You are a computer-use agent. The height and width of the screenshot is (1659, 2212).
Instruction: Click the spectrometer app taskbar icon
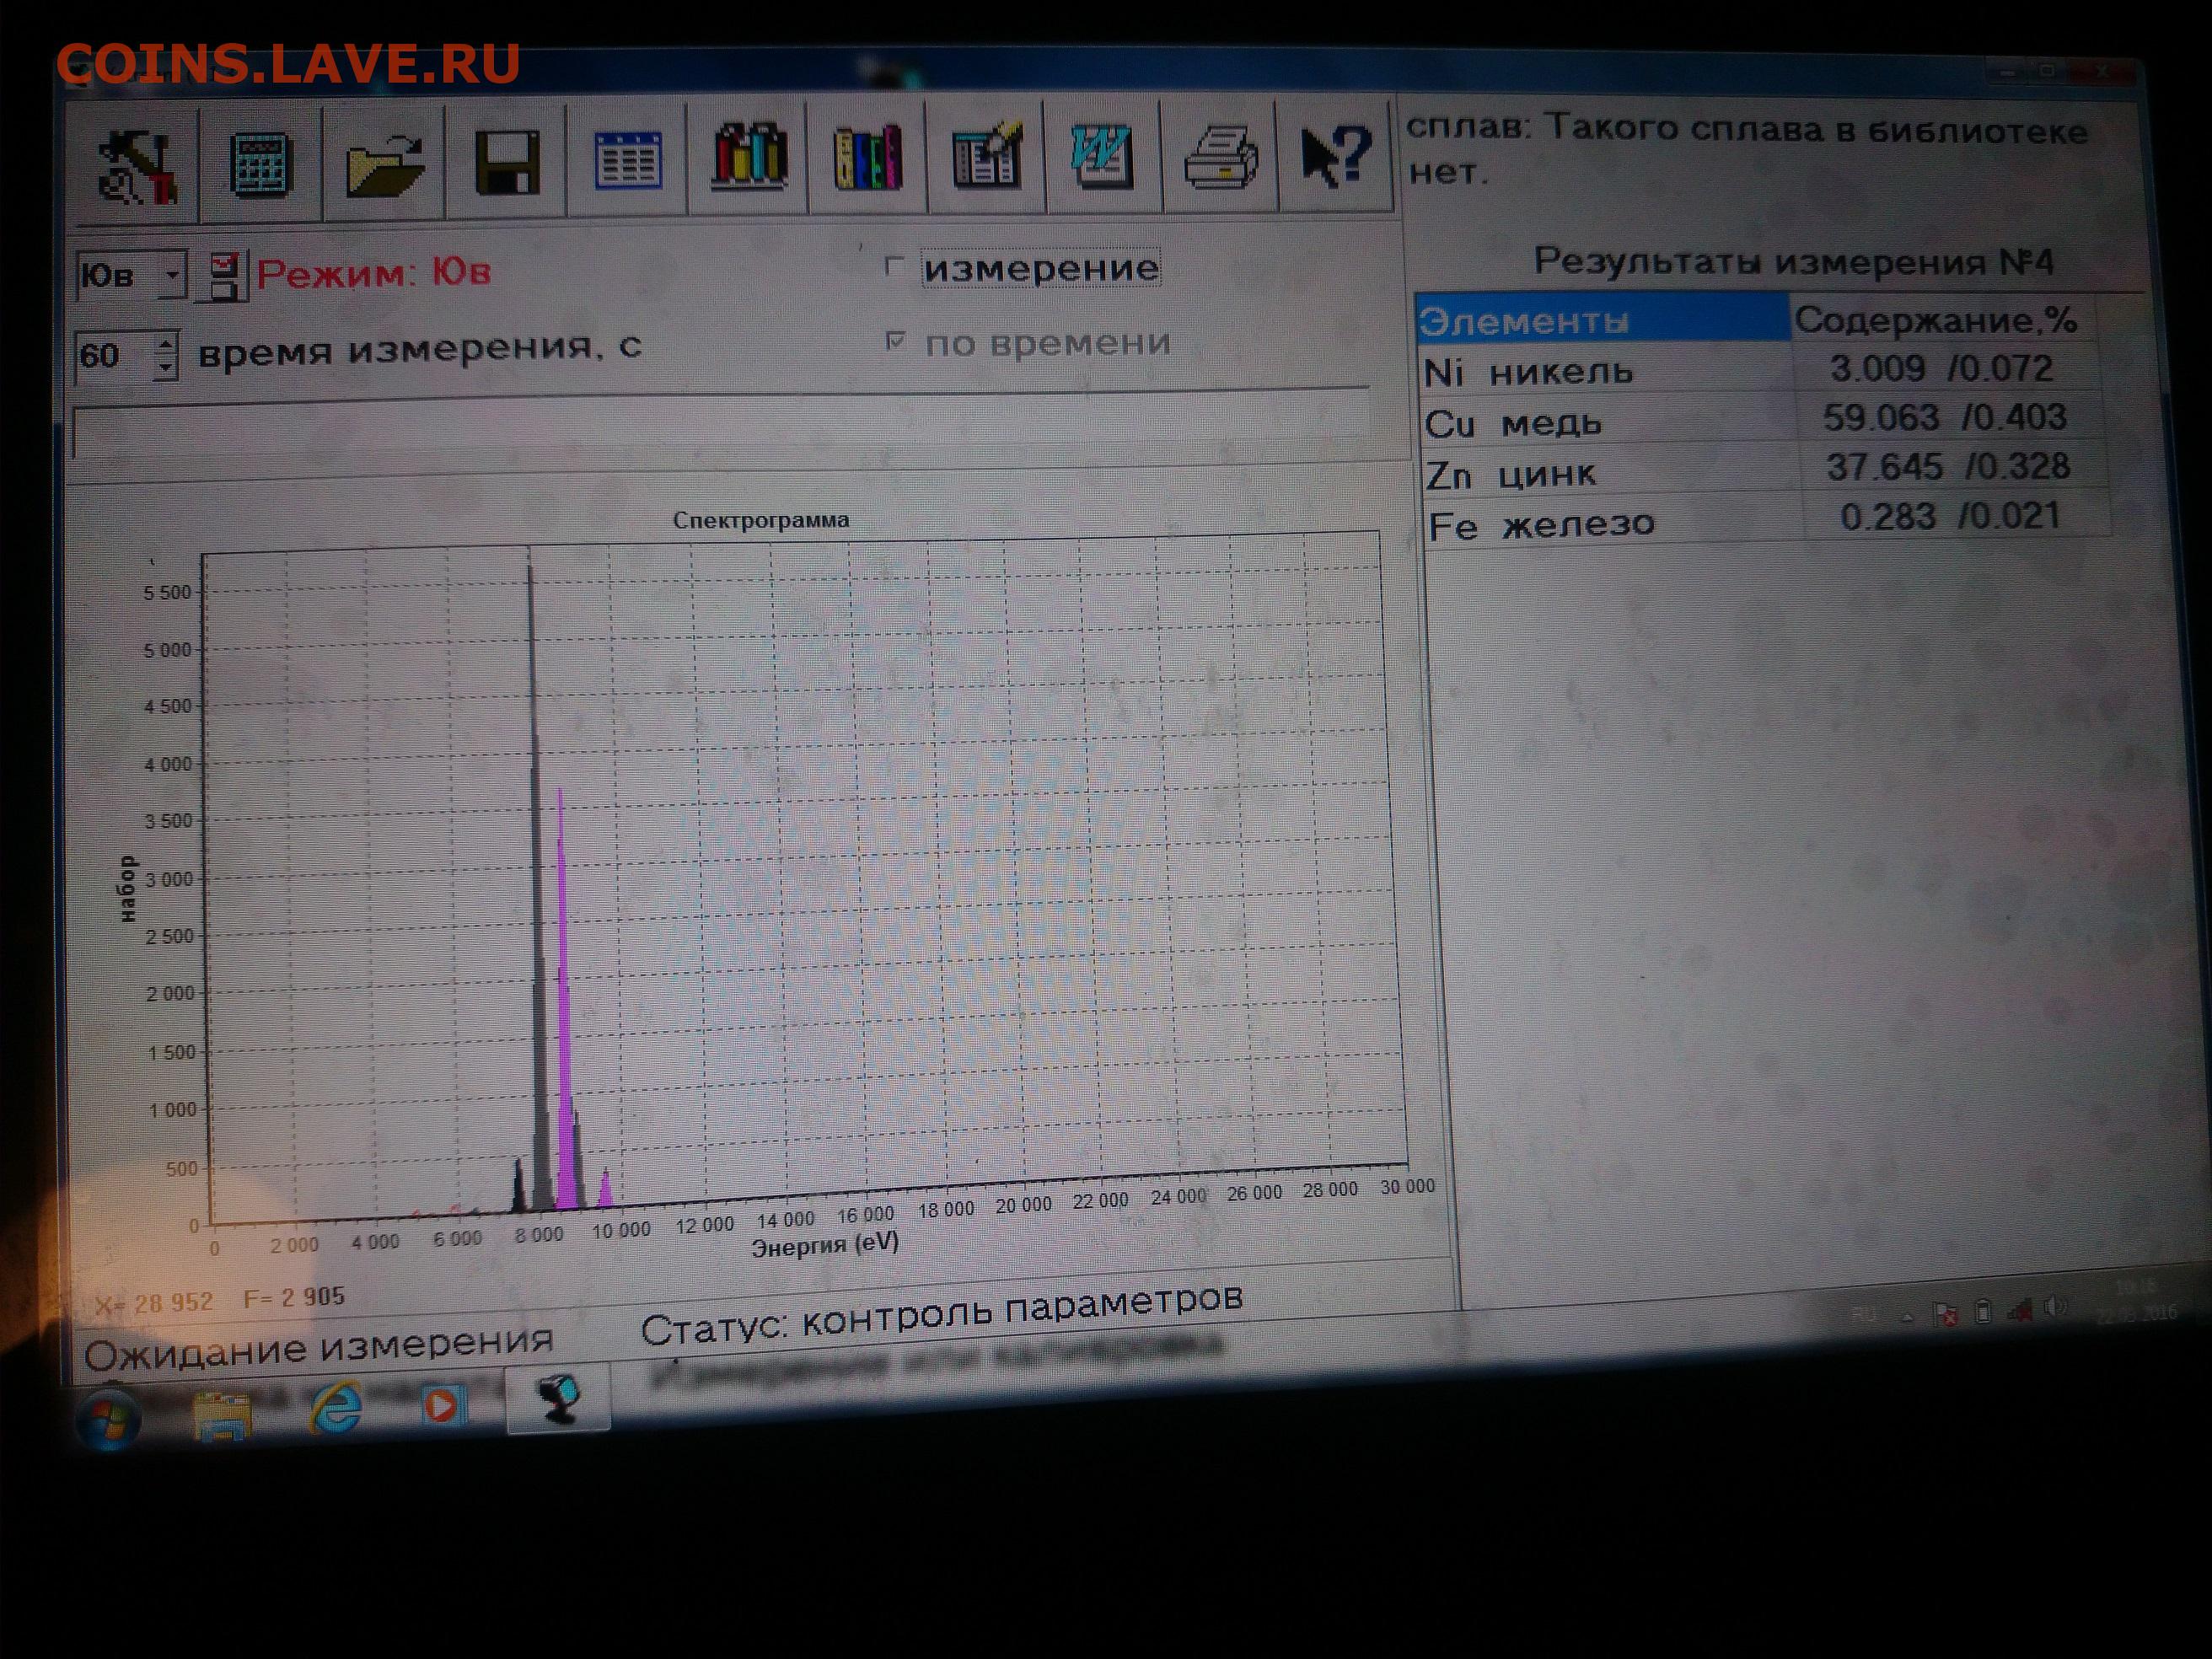coord(558,1398)
